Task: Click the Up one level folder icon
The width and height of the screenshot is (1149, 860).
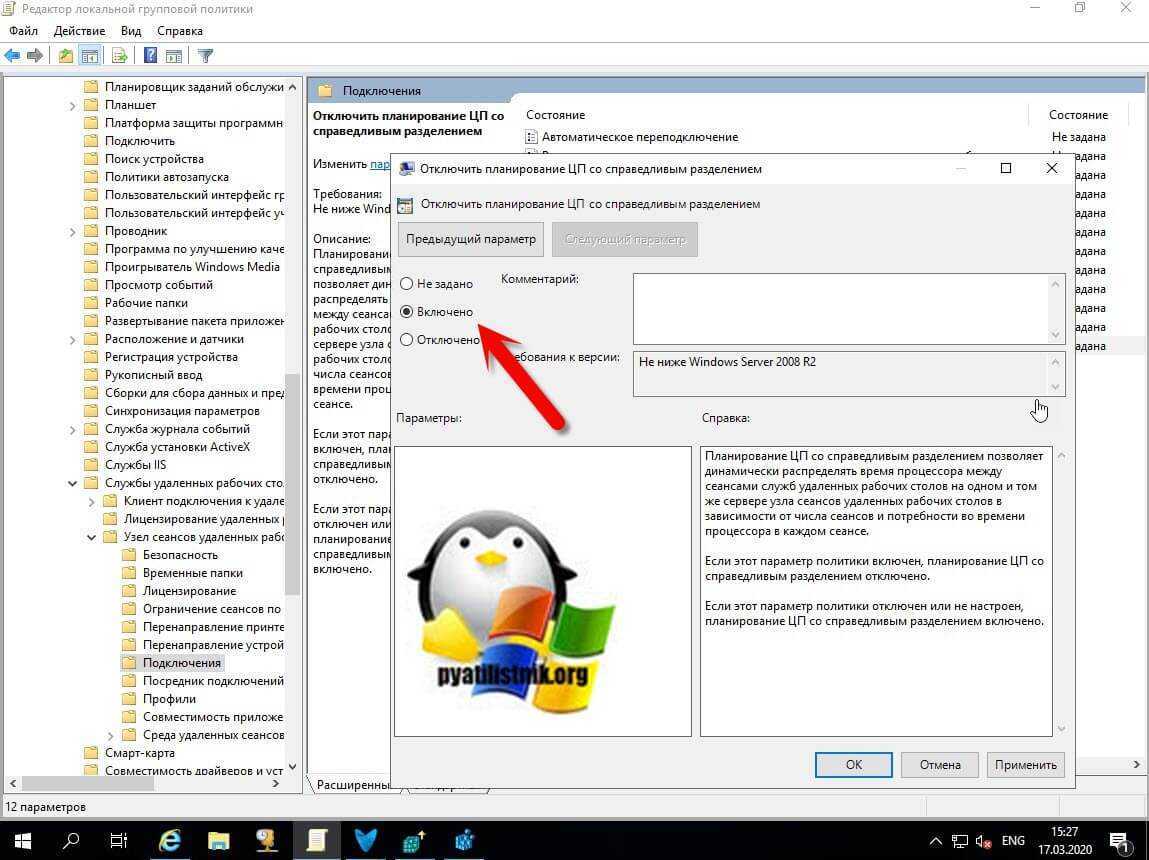Action: coord(66,56)
